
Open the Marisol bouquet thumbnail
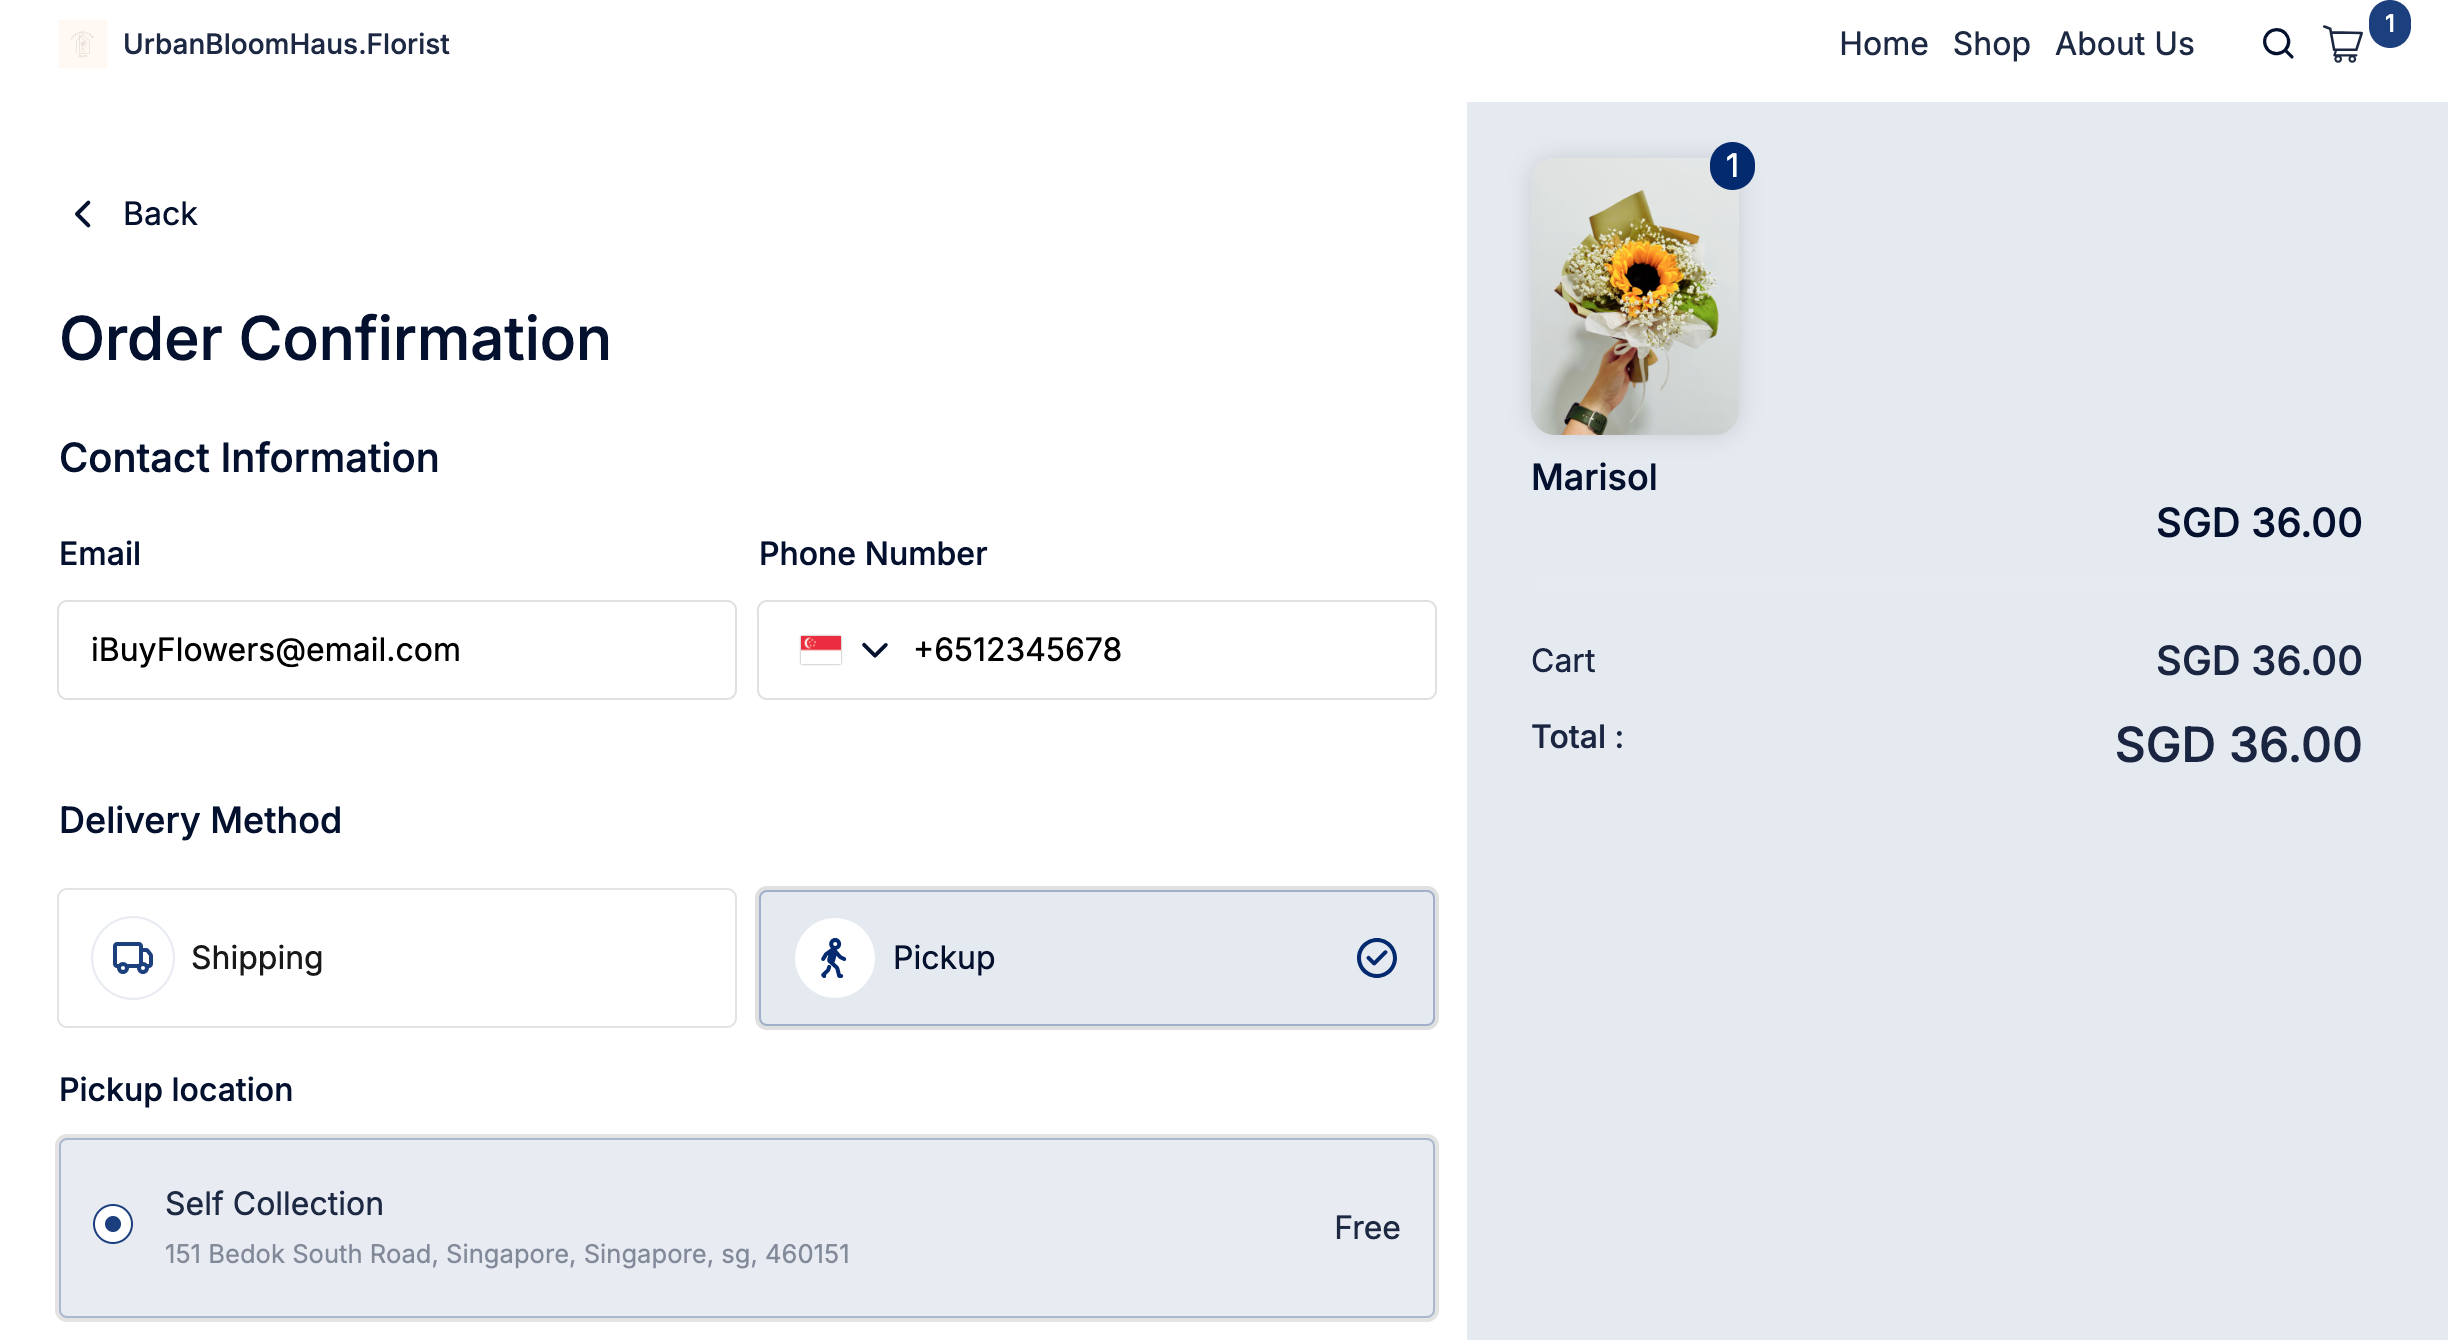click(1635, 296)
